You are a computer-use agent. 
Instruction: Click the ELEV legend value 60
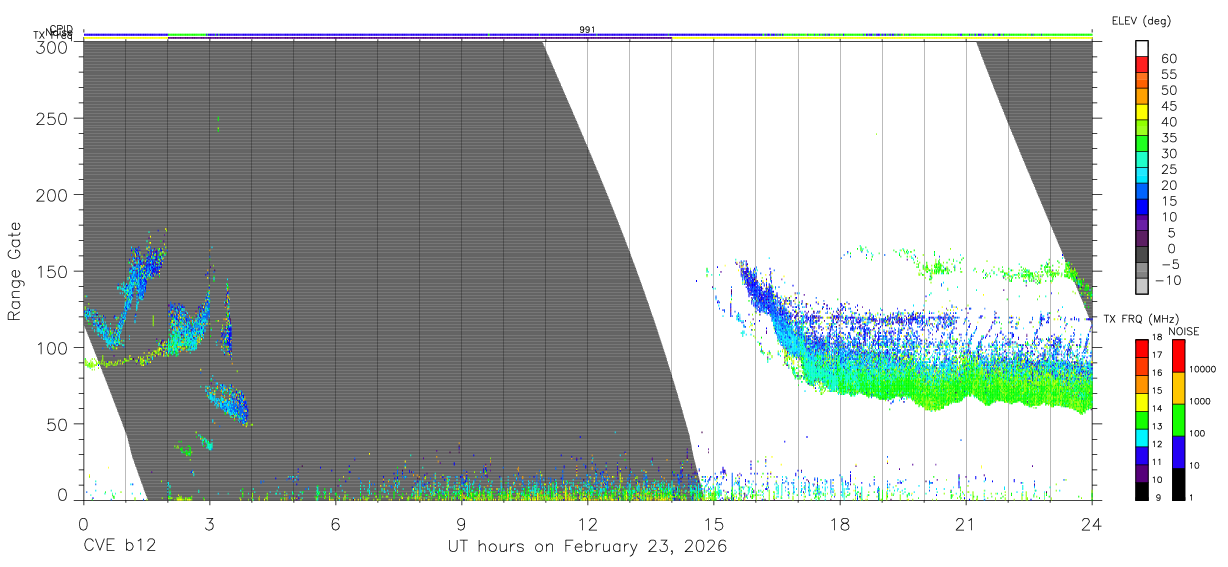1168,59
